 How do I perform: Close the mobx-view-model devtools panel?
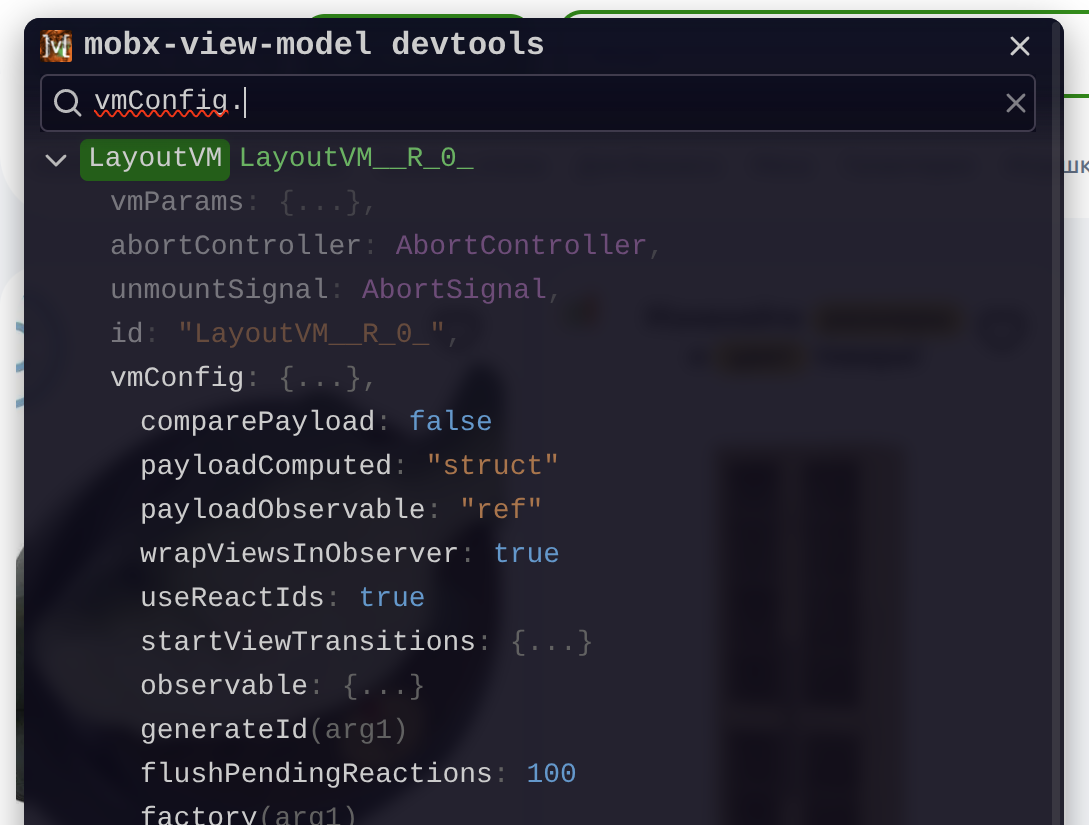coord(1019,47)
